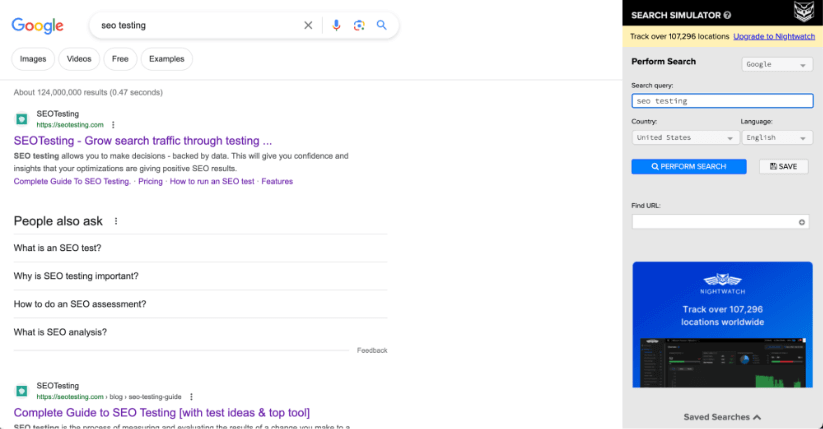The height and width of the screenshot is (429, 823).
Task: Click into the Search query input field
Action: tap(722, 101)
